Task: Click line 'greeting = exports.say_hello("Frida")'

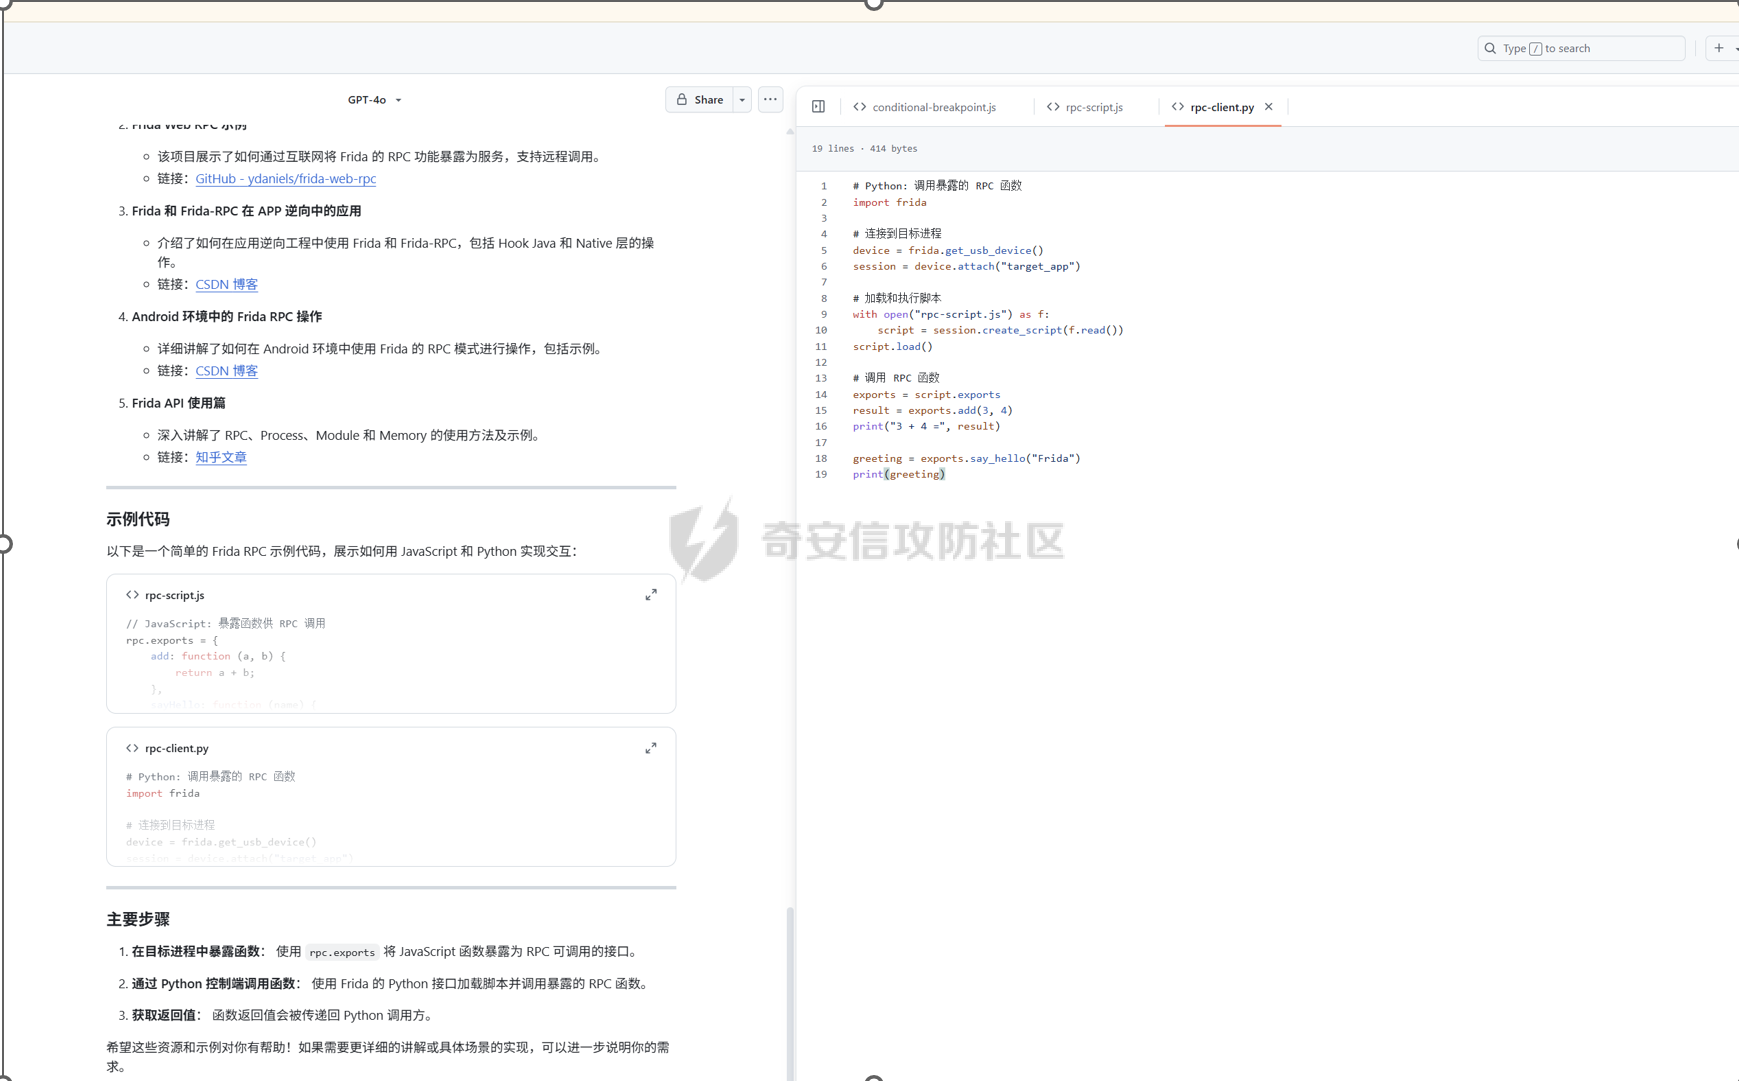Action: pos(966,459)
